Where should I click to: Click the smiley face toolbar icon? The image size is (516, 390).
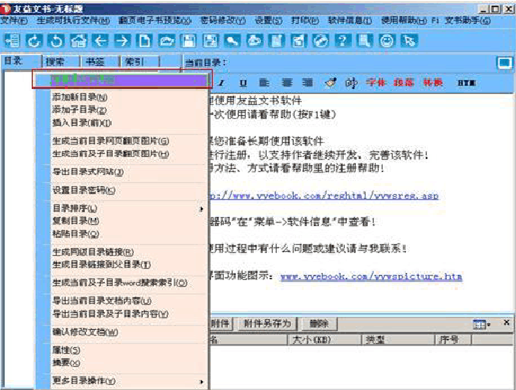coord(387,41)
